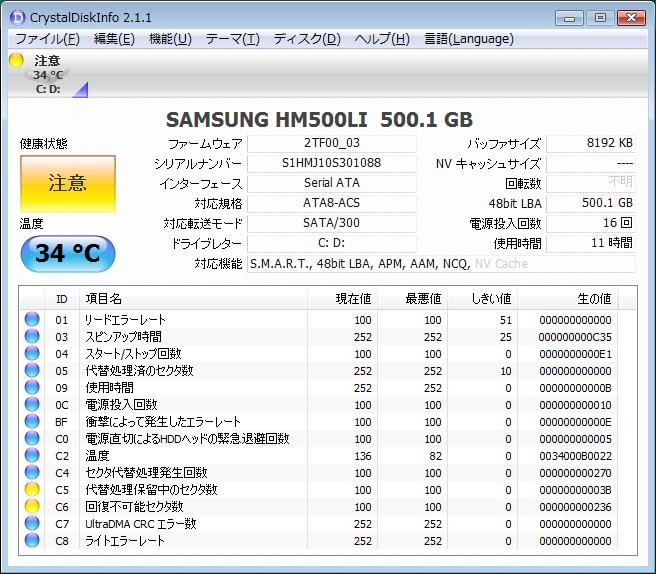Click the ID column header

(x=62, y=299)
